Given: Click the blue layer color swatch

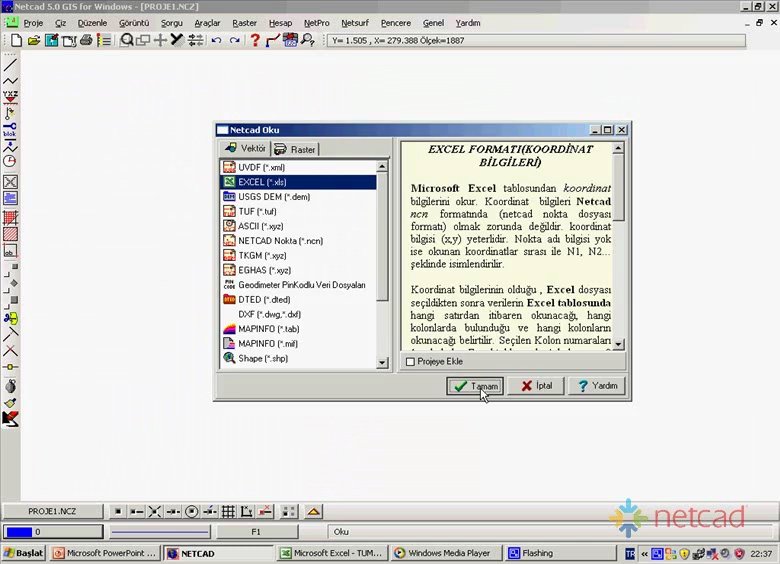Looking at the screenshot, I should click(19, 532).
